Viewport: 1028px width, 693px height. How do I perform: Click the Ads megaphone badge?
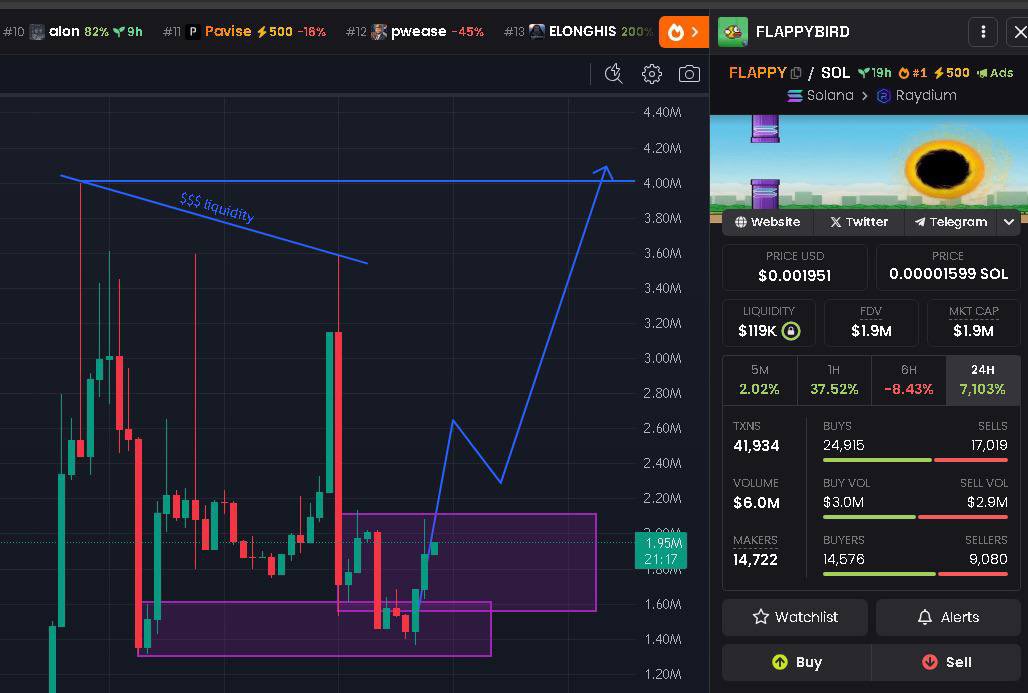[995, 73]
